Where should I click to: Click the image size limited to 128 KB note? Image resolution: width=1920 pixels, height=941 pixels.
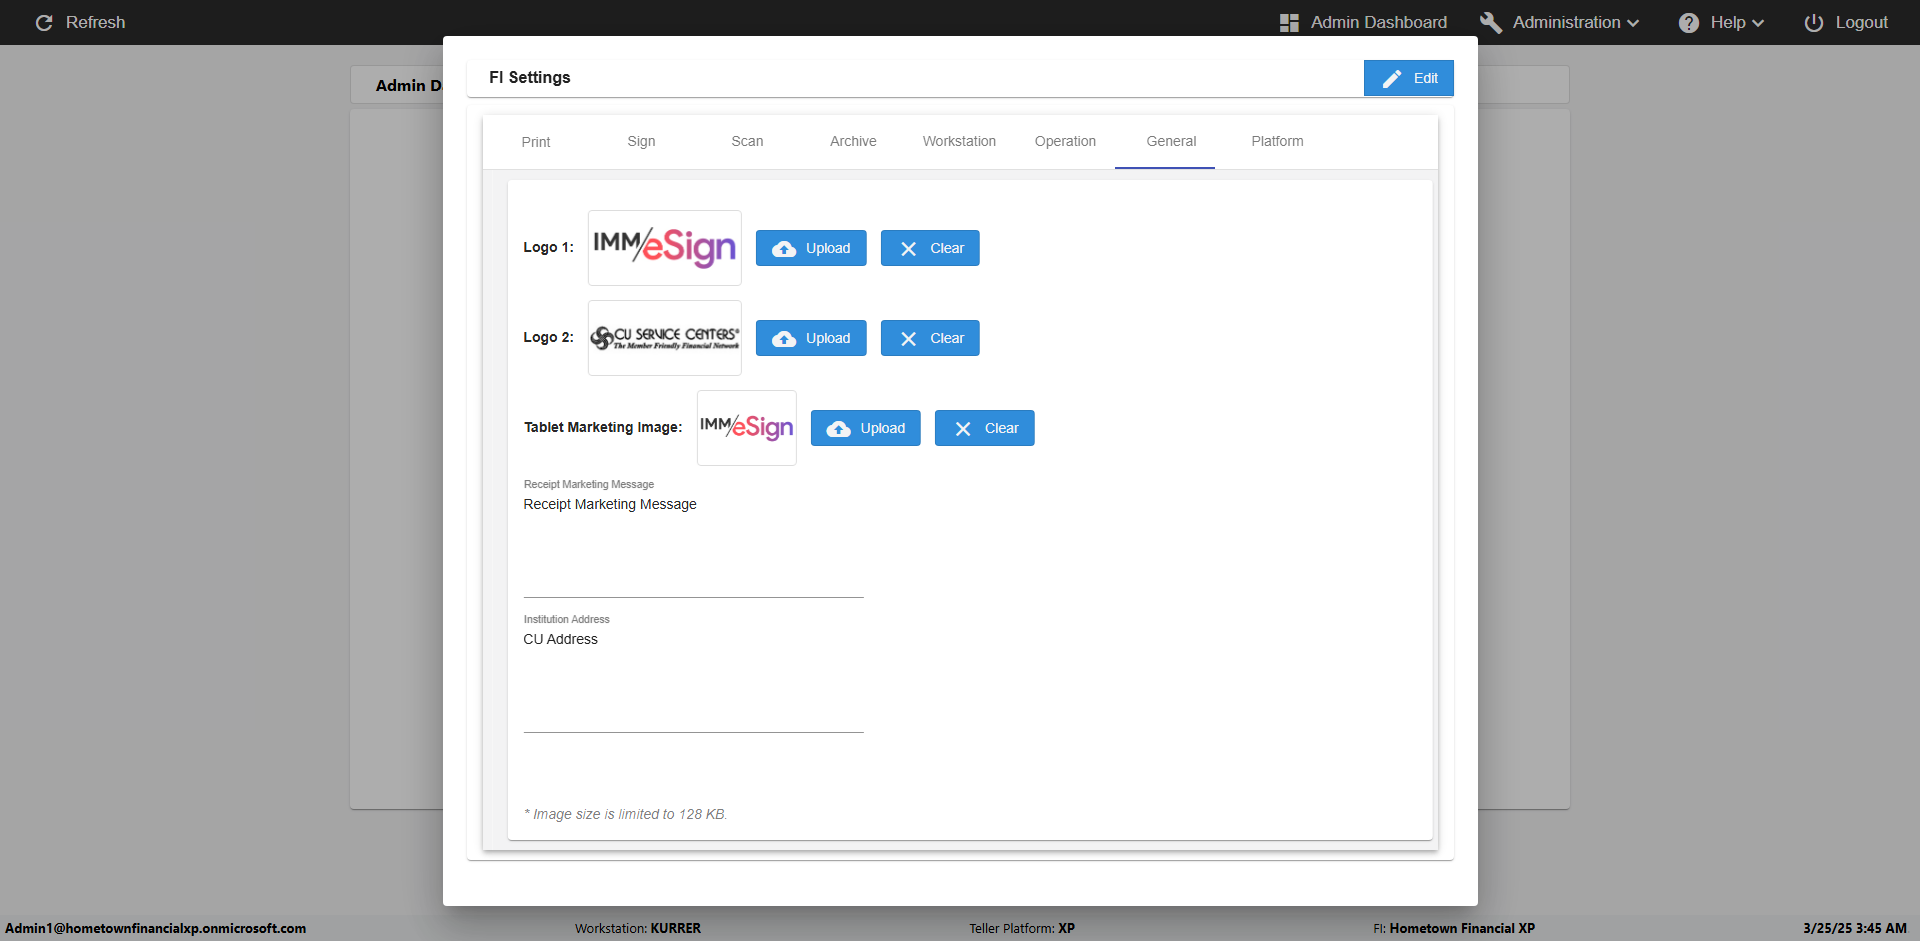point(626,814)
